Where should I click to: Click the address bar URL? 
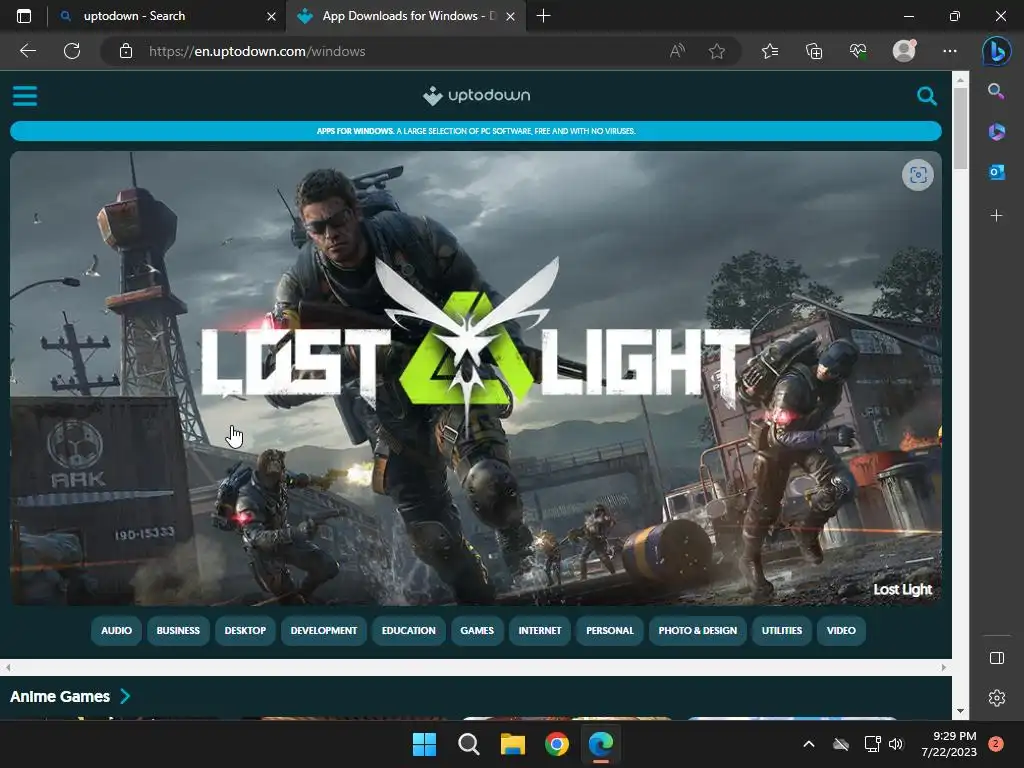click(257, 51)
